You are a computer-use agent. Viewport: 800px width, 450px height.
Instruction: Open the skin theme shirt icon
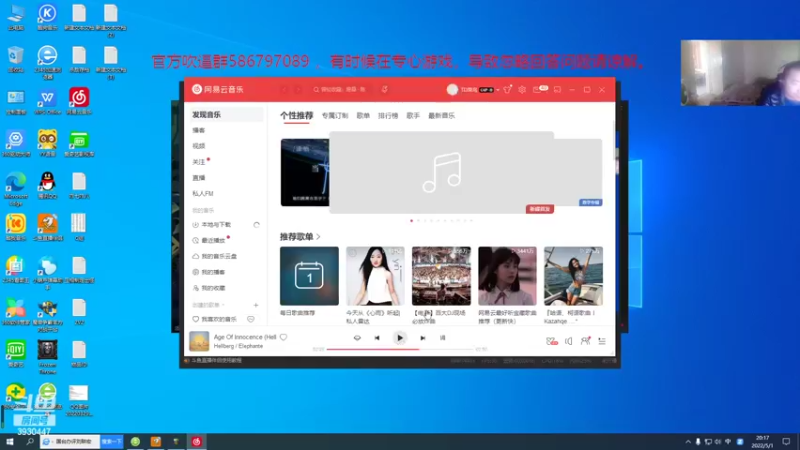507,89
